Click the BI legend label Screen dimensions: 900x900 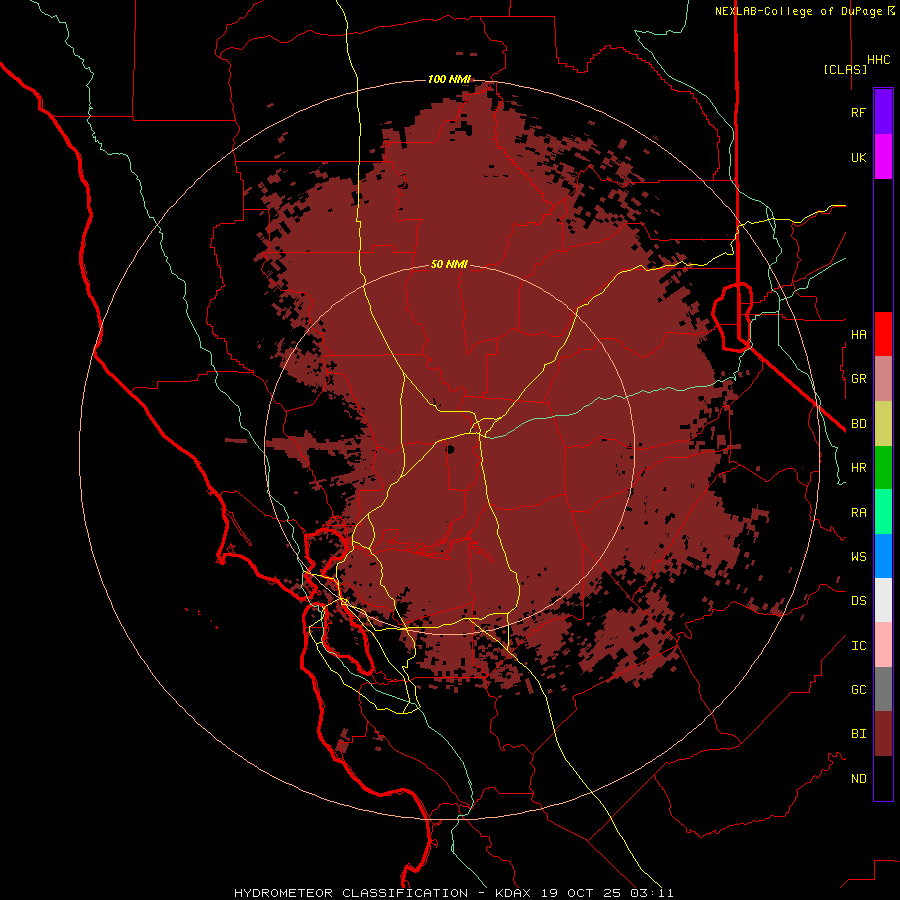pyautogui.click(x=858, y=734)
